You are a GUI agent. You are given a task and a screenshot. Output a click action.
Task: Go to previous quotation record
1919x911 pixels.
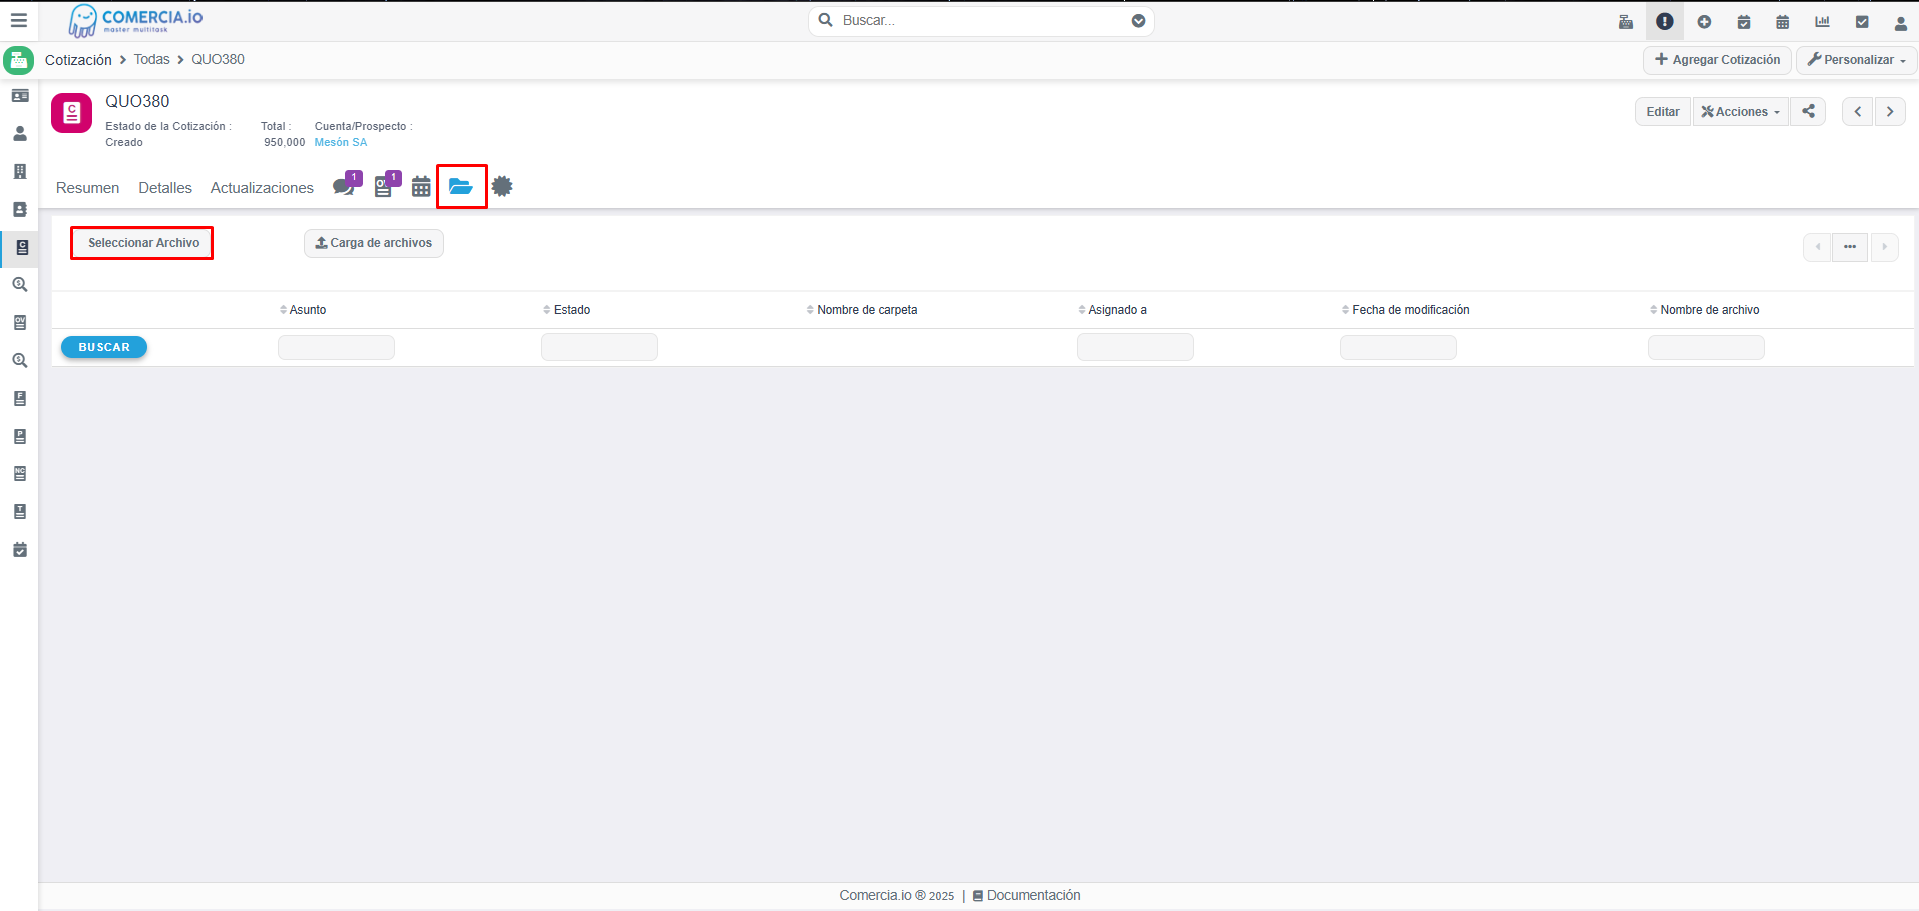[1858, 111]
